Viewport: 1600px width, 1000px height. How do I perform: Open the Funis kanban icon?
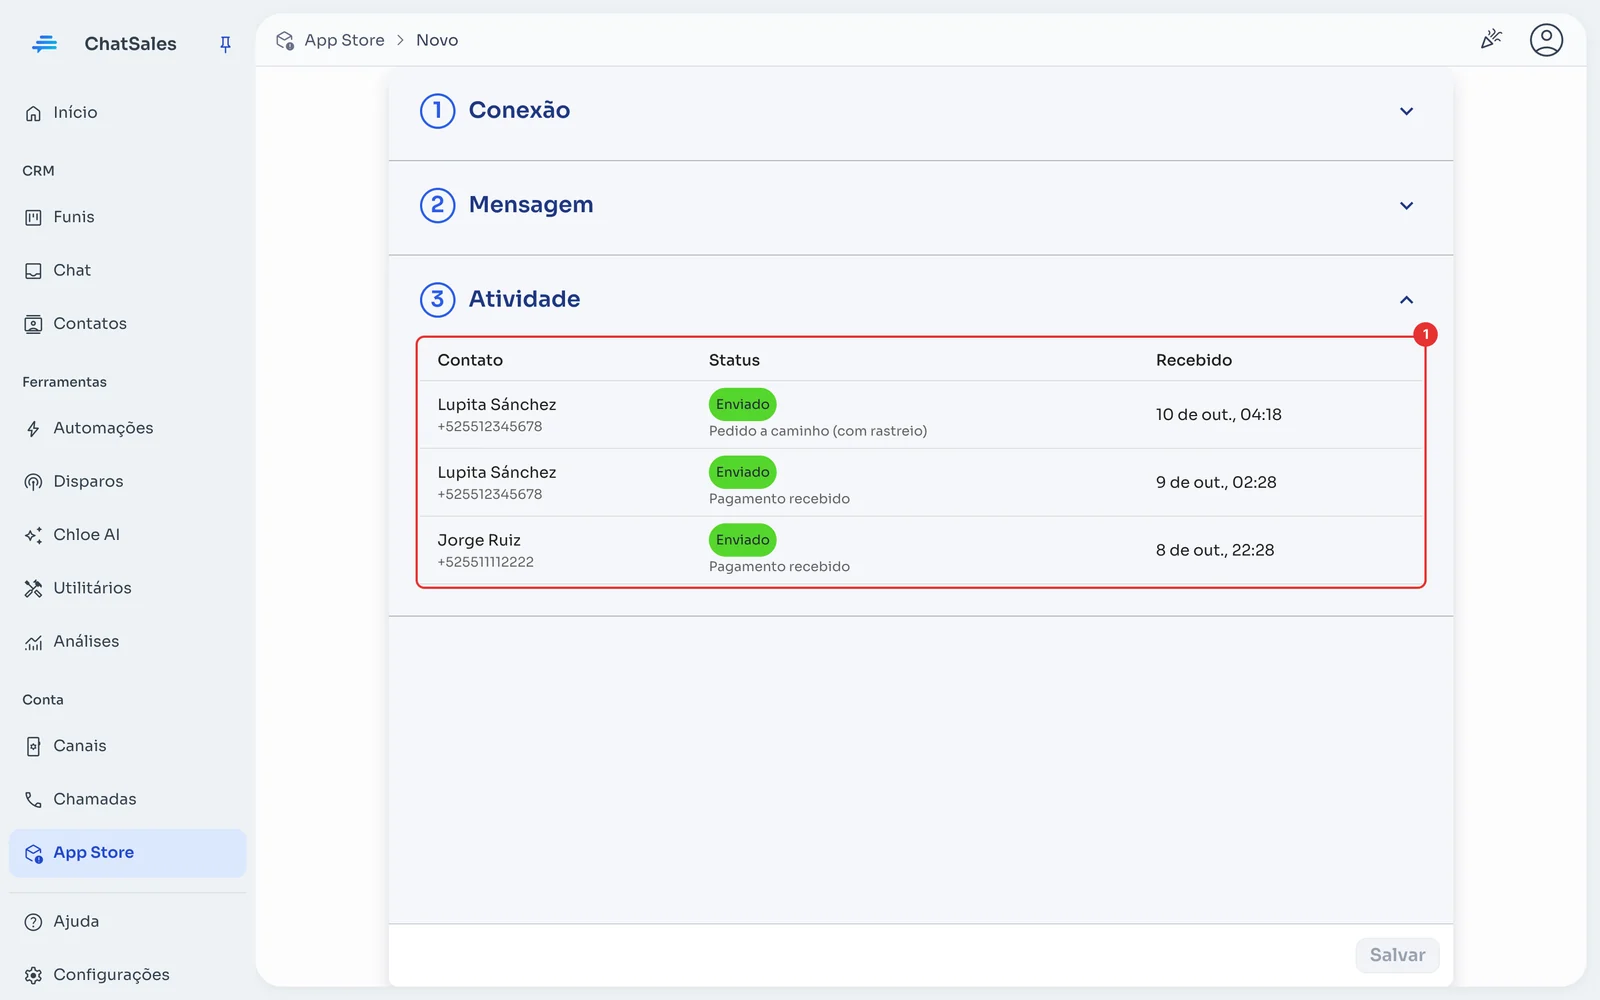33,217
